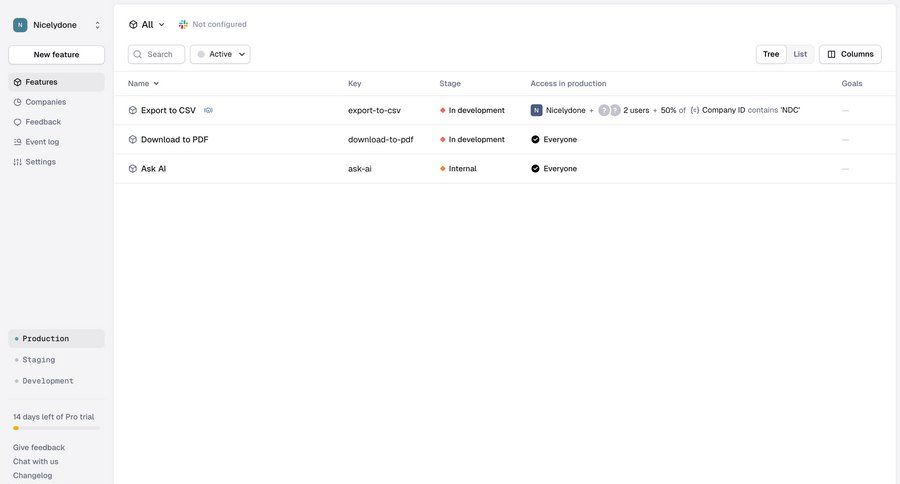The width and height of the screenshot is (900, 484).
Task: Switch to List view
Action: click(800, 54)
